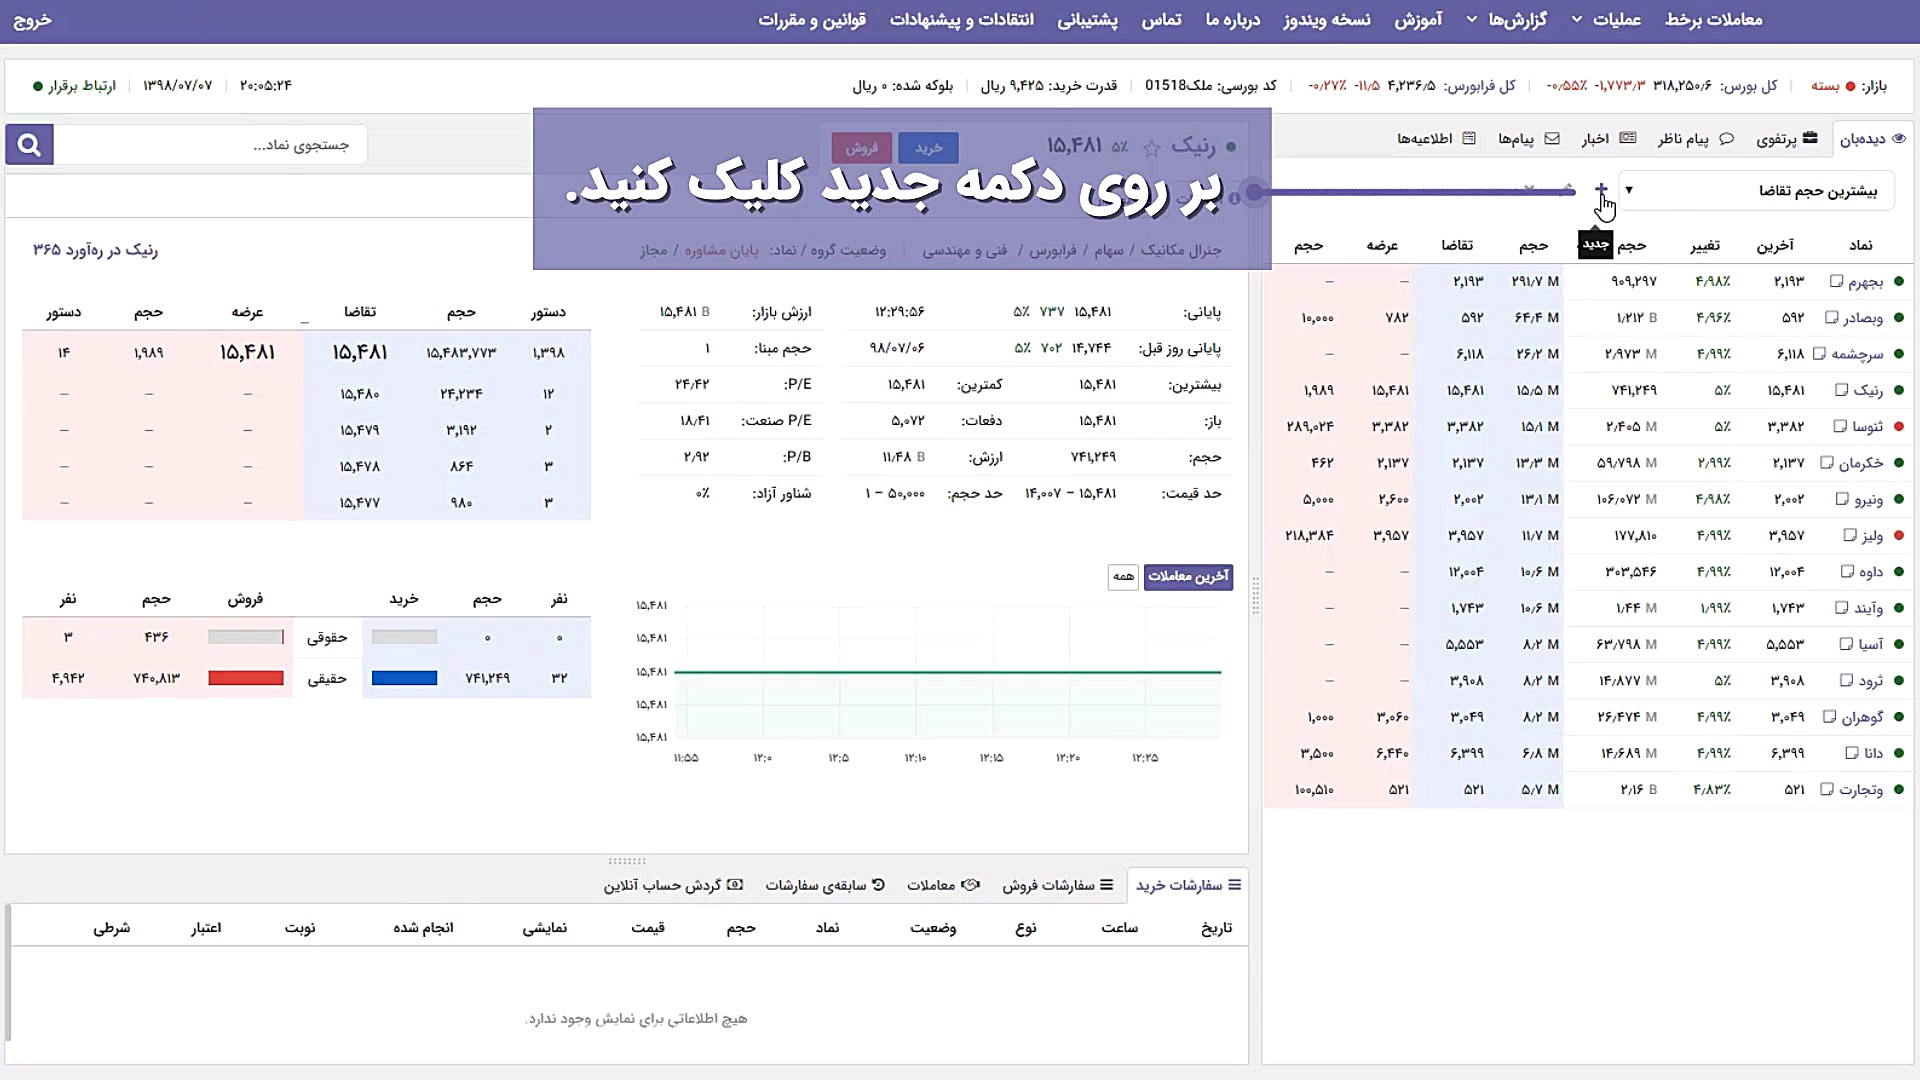Open اطلاعیه‌ها using the calendar icon
1920x1080 pixels.
(1468, 139)
